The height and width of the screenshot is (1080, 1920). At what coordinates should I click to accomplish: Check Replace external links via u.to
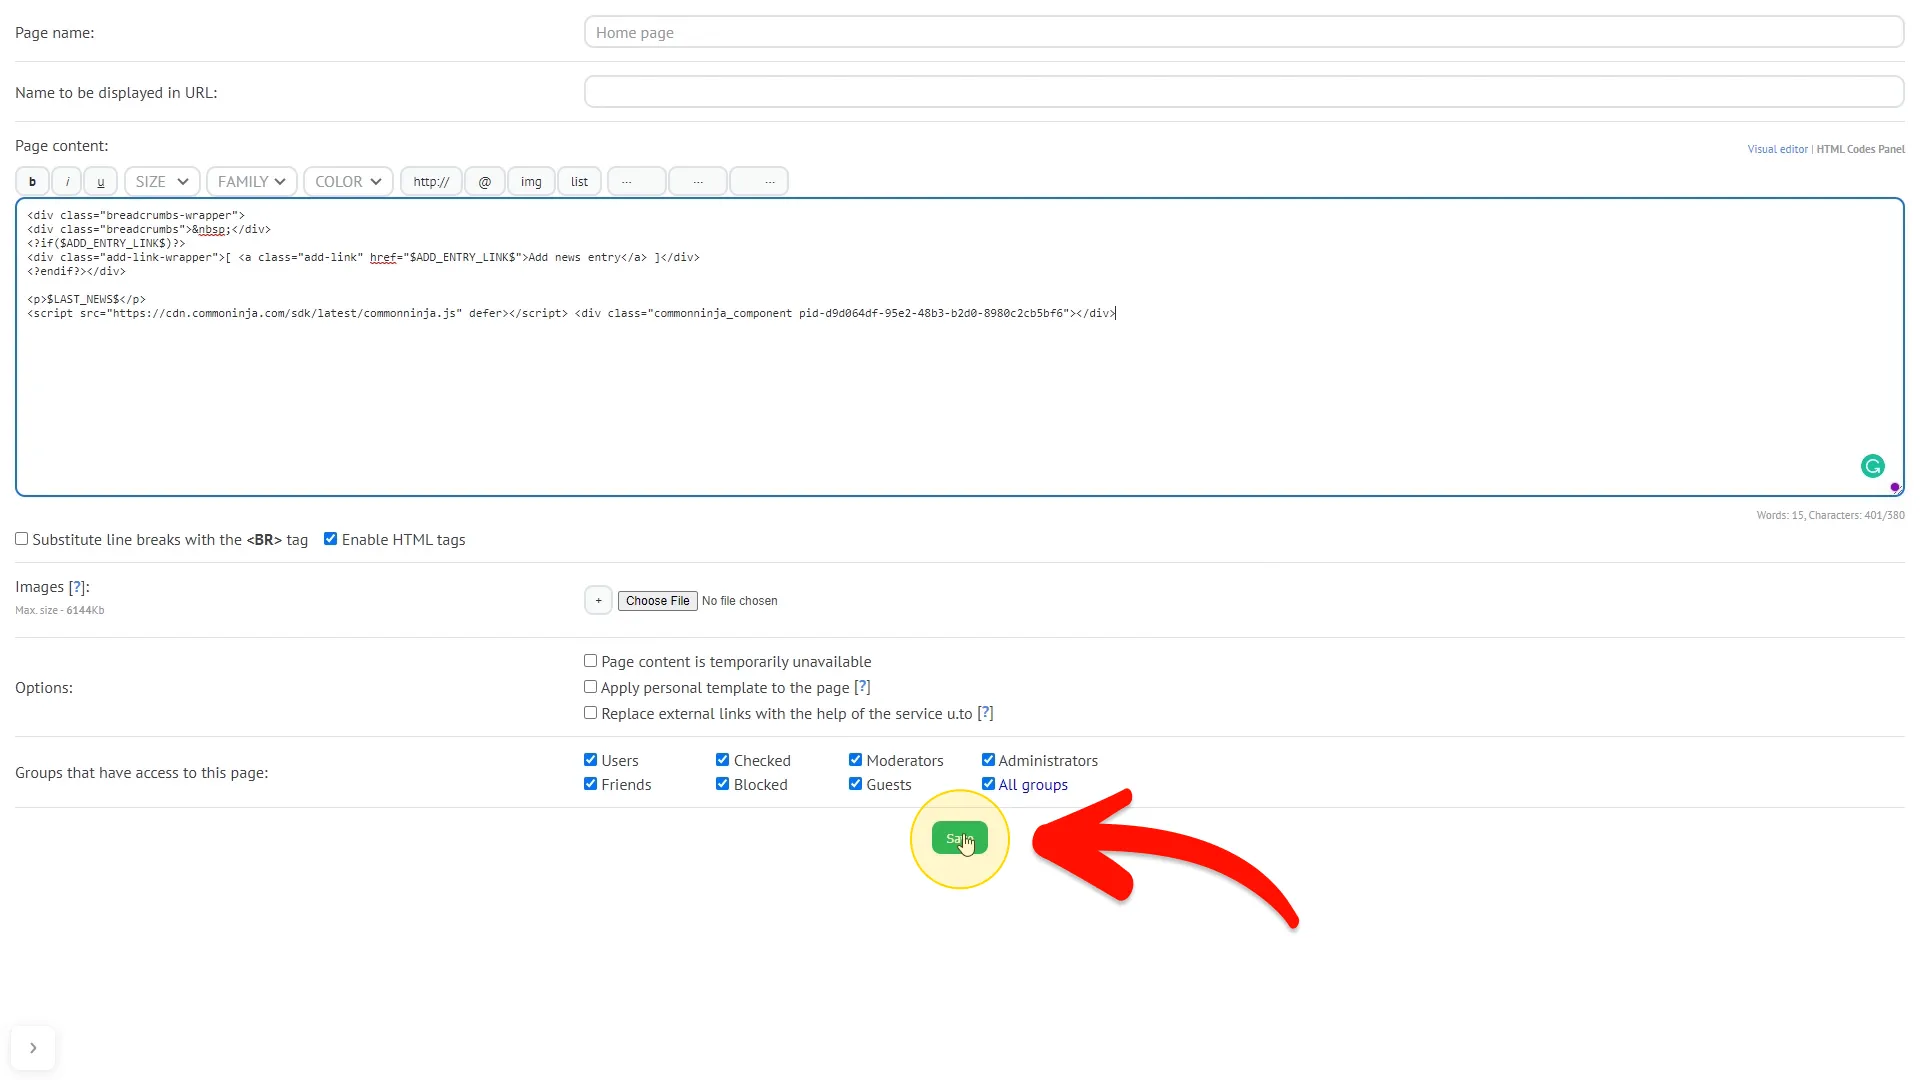click(x=590, y=713)
